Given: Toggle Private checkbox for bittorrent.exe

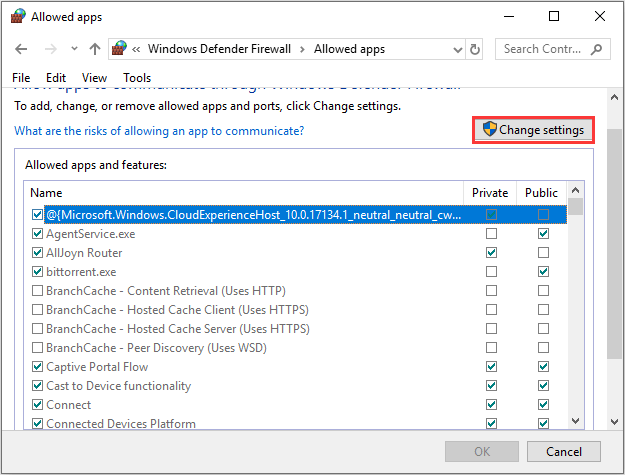Looking at the screenshot, I should point(491,272).
